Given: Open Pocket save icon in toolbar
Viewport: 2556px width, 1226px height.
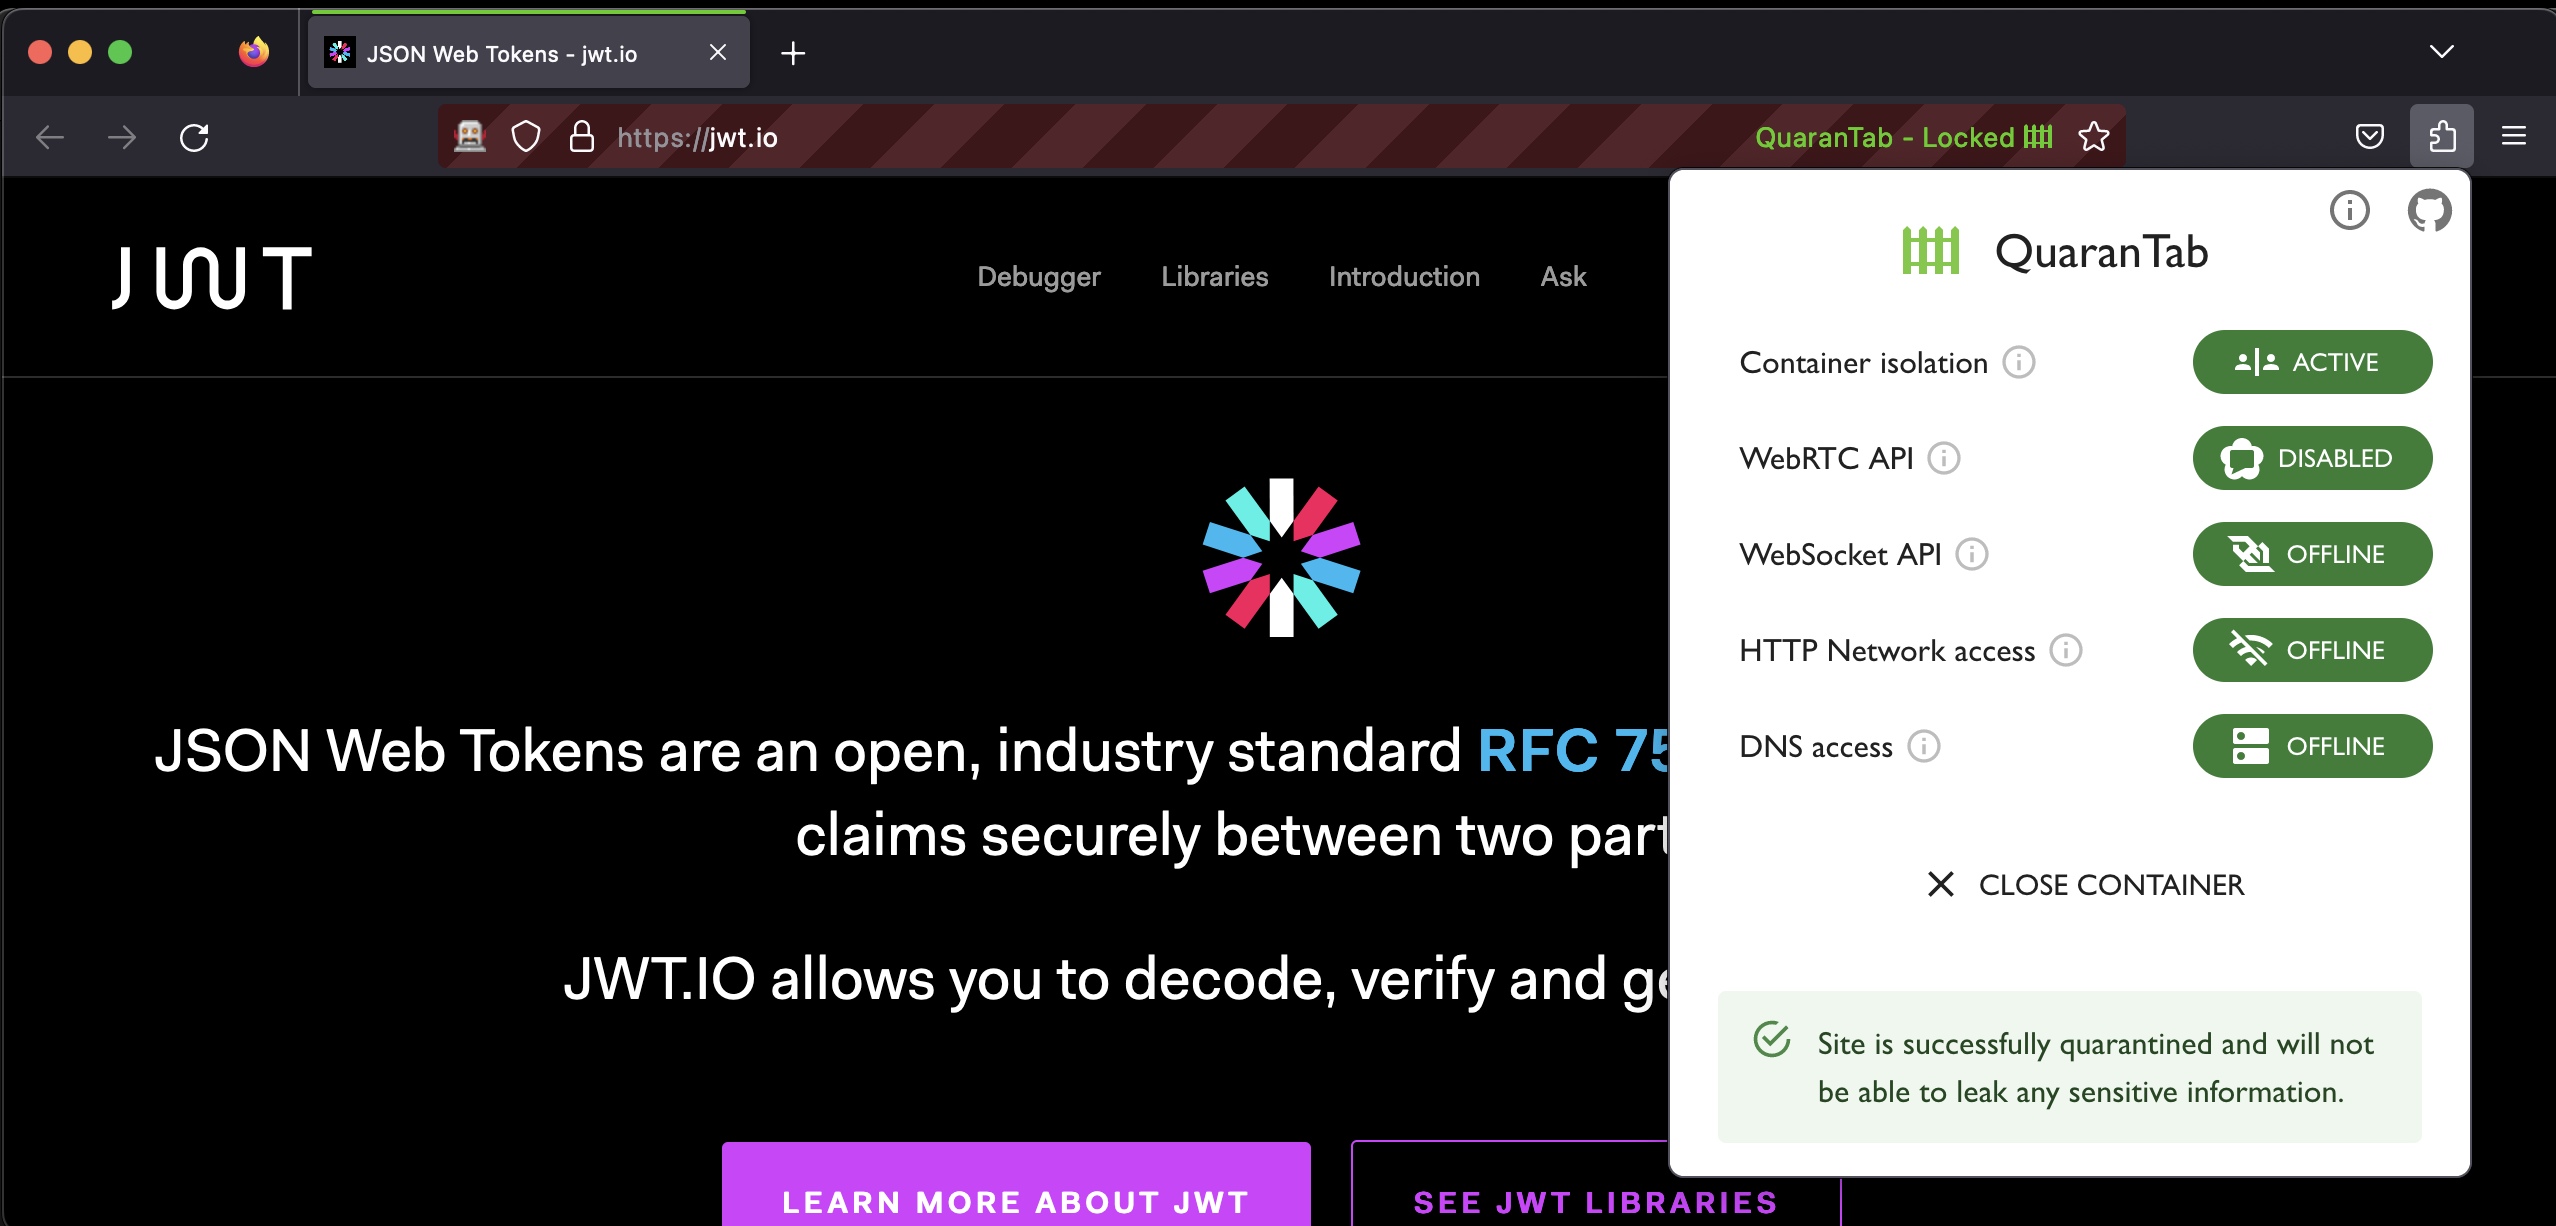Looking at the screenshot, I should [x=2369, y=136].
